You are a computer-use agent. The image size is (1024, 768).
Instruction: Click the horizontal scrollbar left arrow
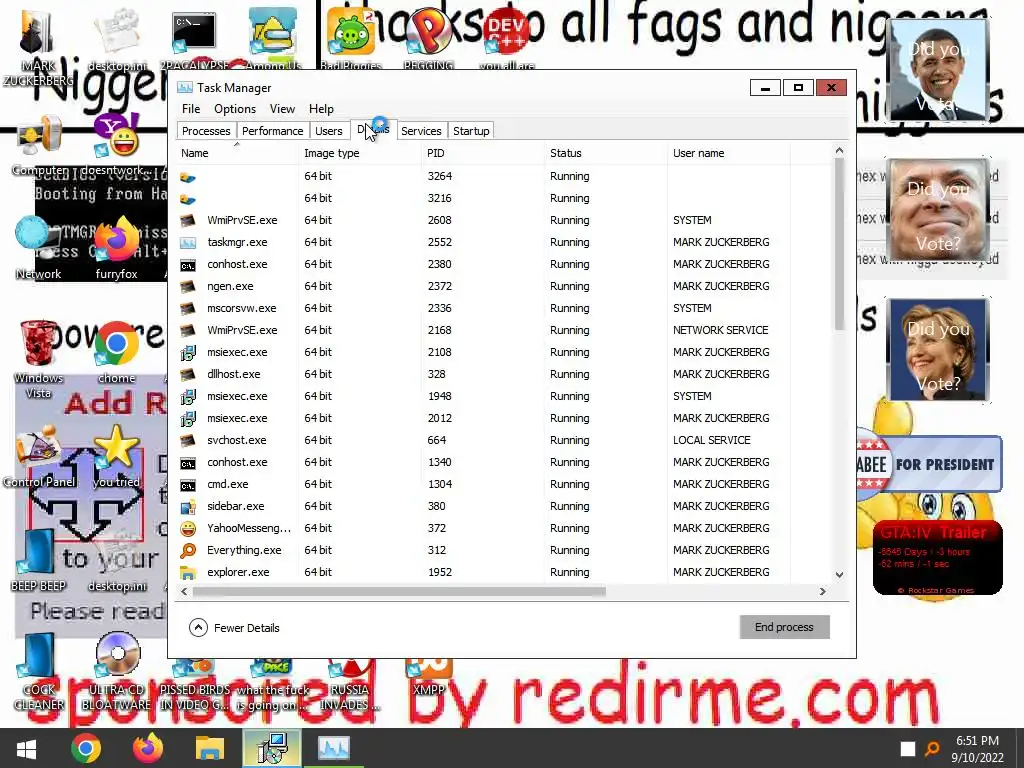184,591
